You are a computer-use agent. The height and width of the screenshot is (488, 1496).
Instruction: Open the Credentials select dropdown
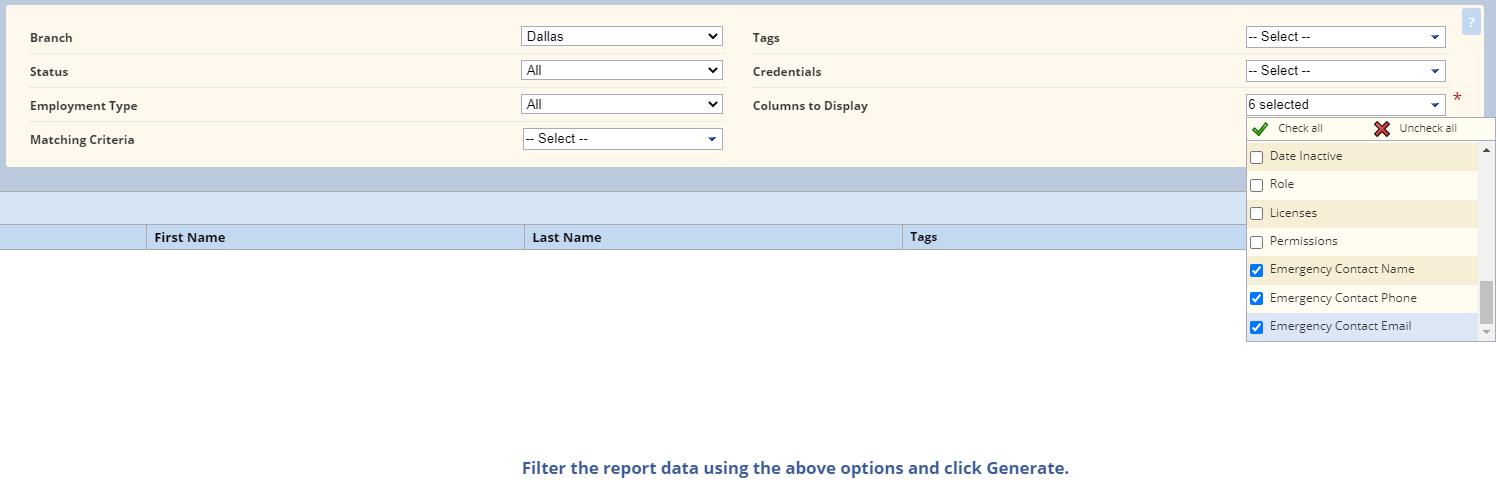point(1346,71)
